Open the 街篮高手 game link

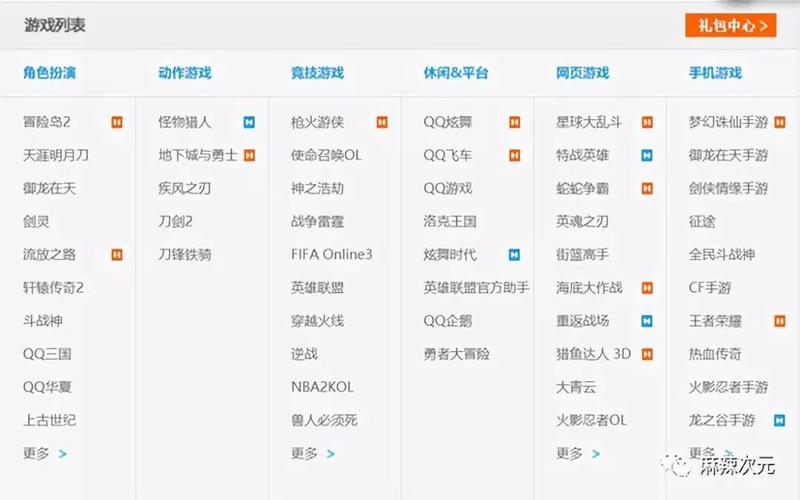(x=583, y=255)
